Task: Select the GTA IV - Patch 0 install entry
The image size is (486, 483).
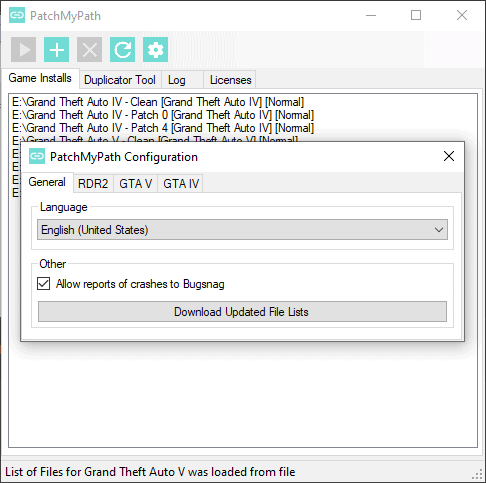Action: tap(163, 115)
